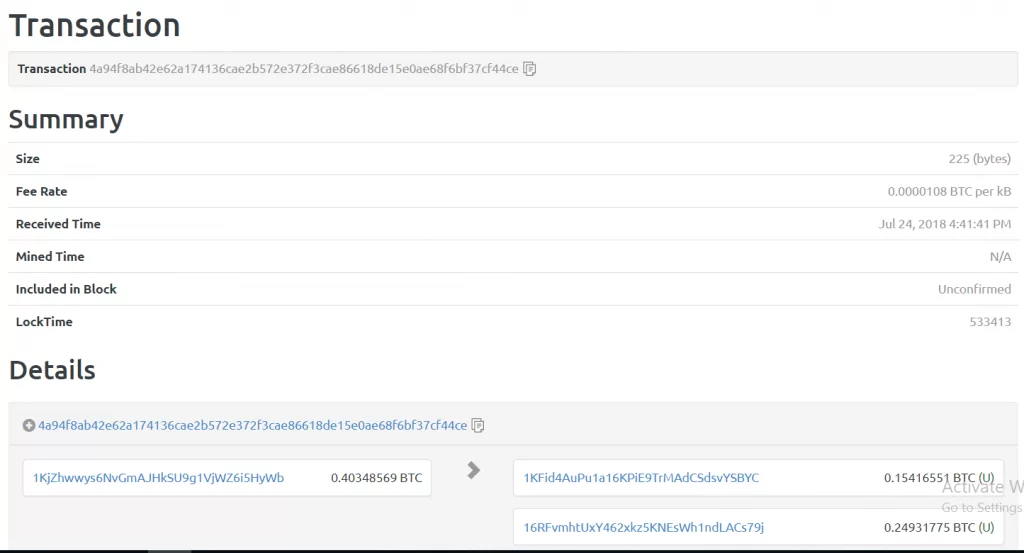Screen dimensions: 1024x553
Task: Click the (U) marker beside 0.24931775 BTC
Action: click(x=986, y=527)
